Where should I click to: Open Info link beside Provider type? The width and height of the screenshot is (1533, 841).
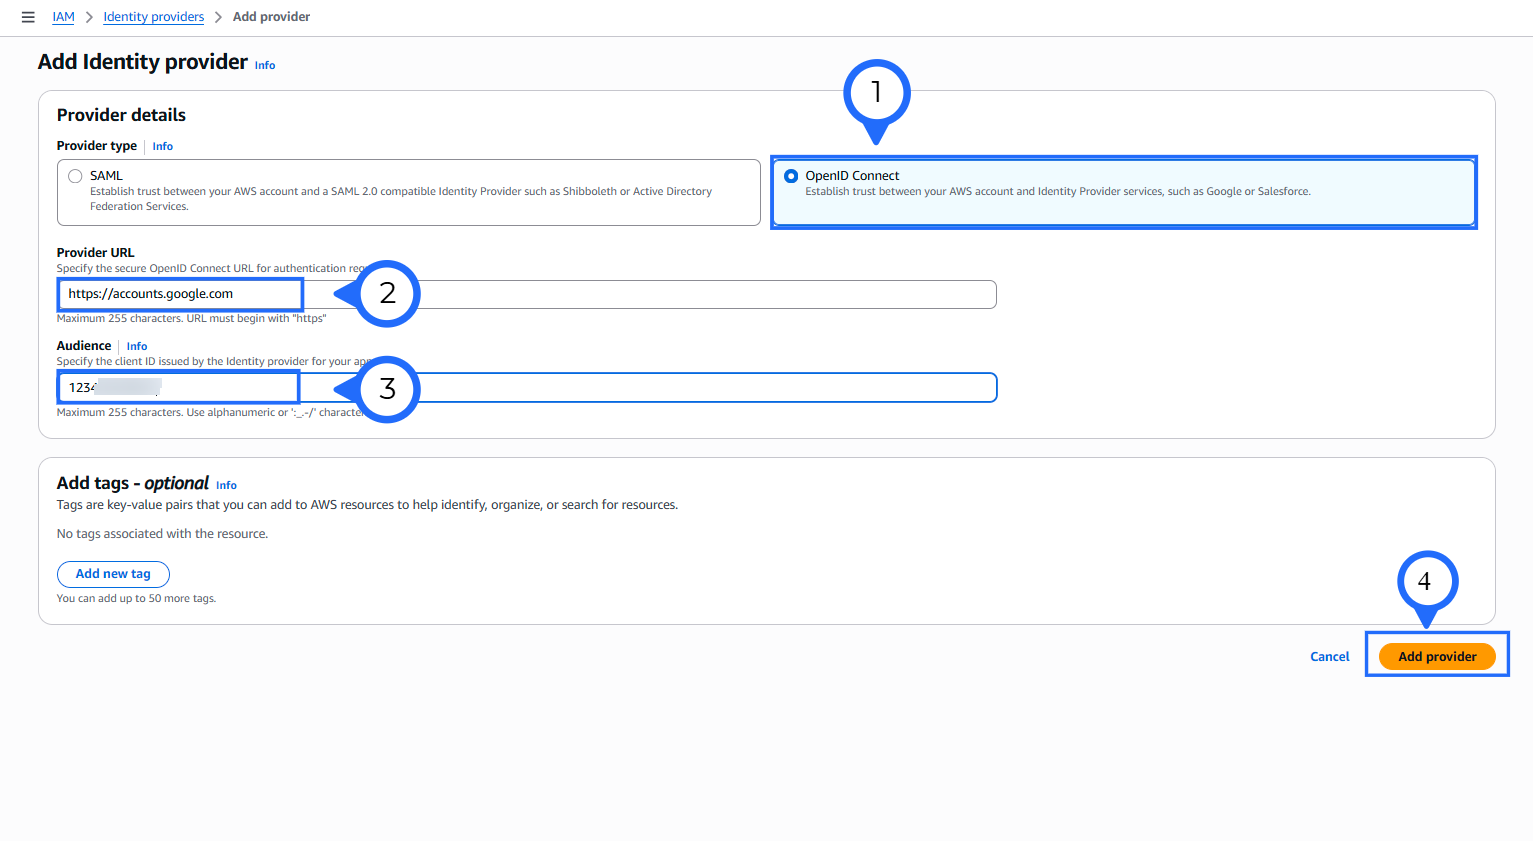click(x=163, y=147)
